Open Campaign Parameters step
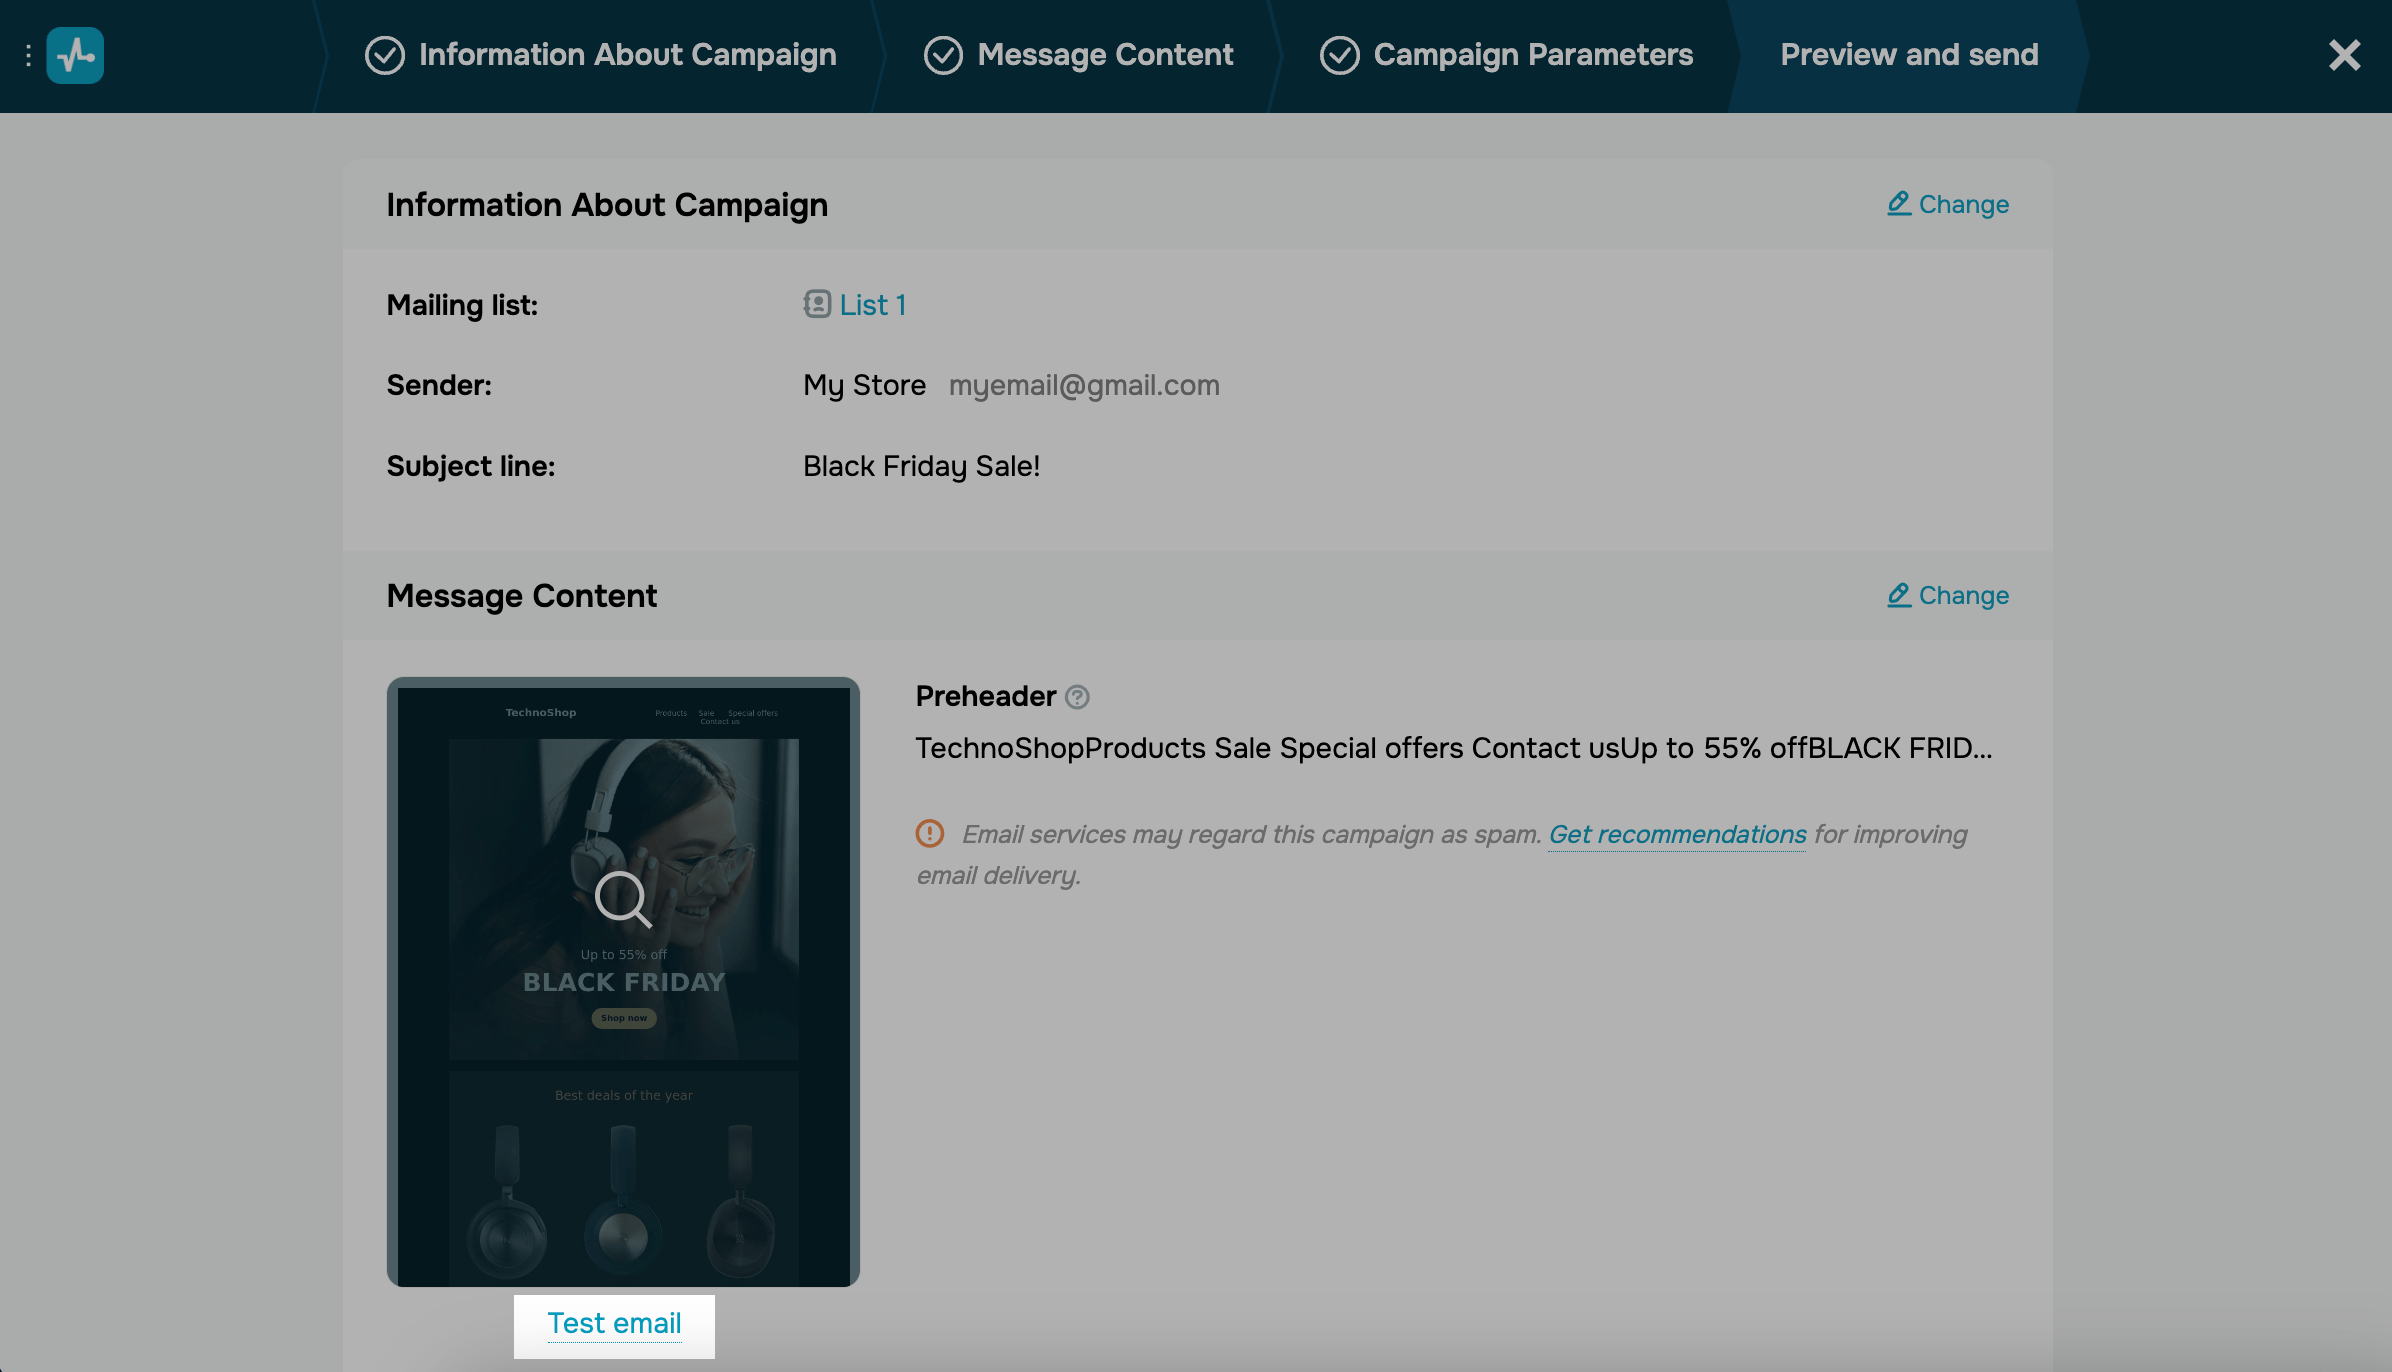 tap(1533, 55)
